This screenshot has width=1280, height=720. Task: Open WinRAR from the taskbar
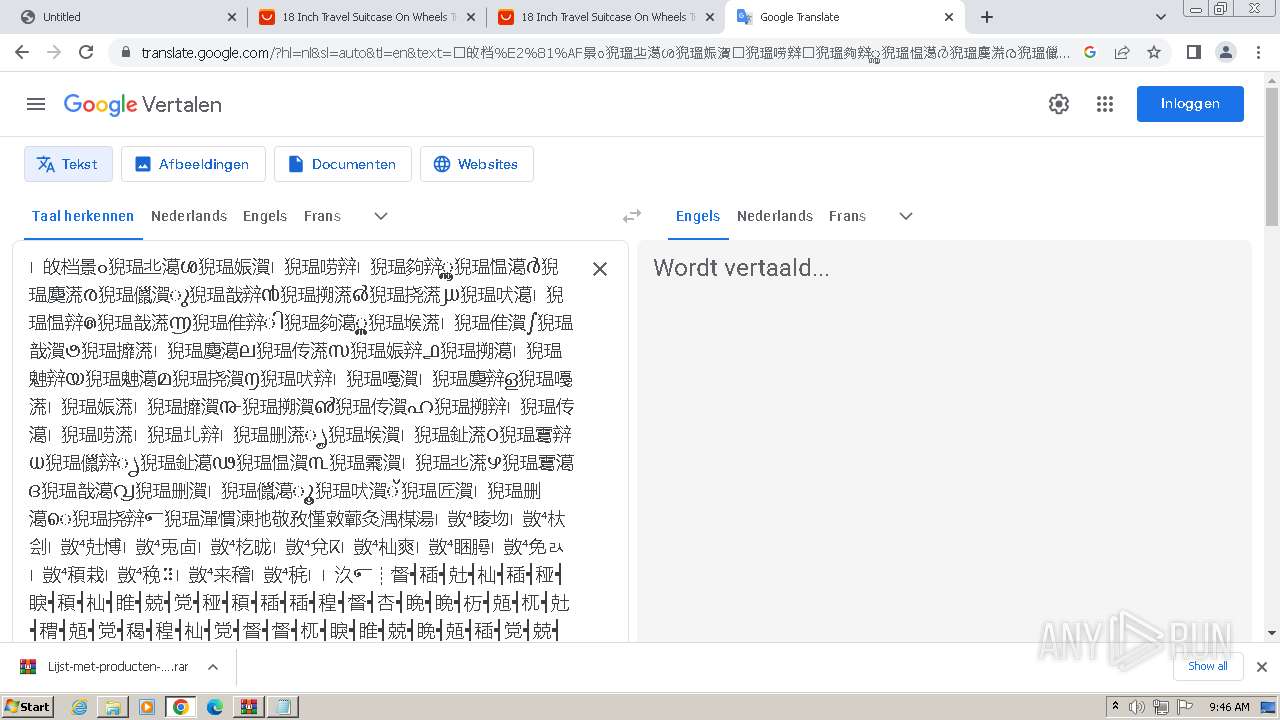click(x=249, y=707)
